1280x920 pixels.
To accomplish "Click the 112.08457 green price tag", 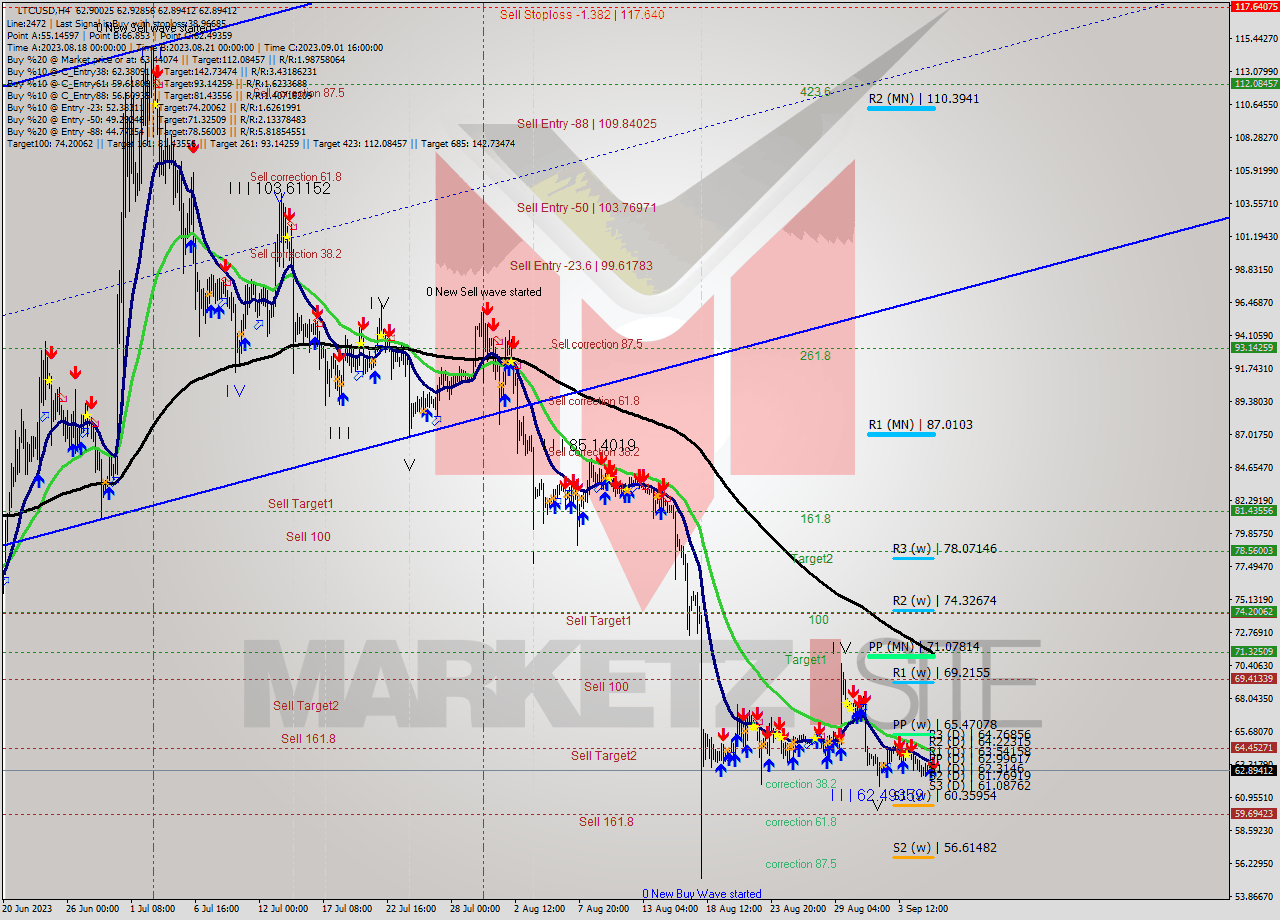I will tap(1254, 83).
